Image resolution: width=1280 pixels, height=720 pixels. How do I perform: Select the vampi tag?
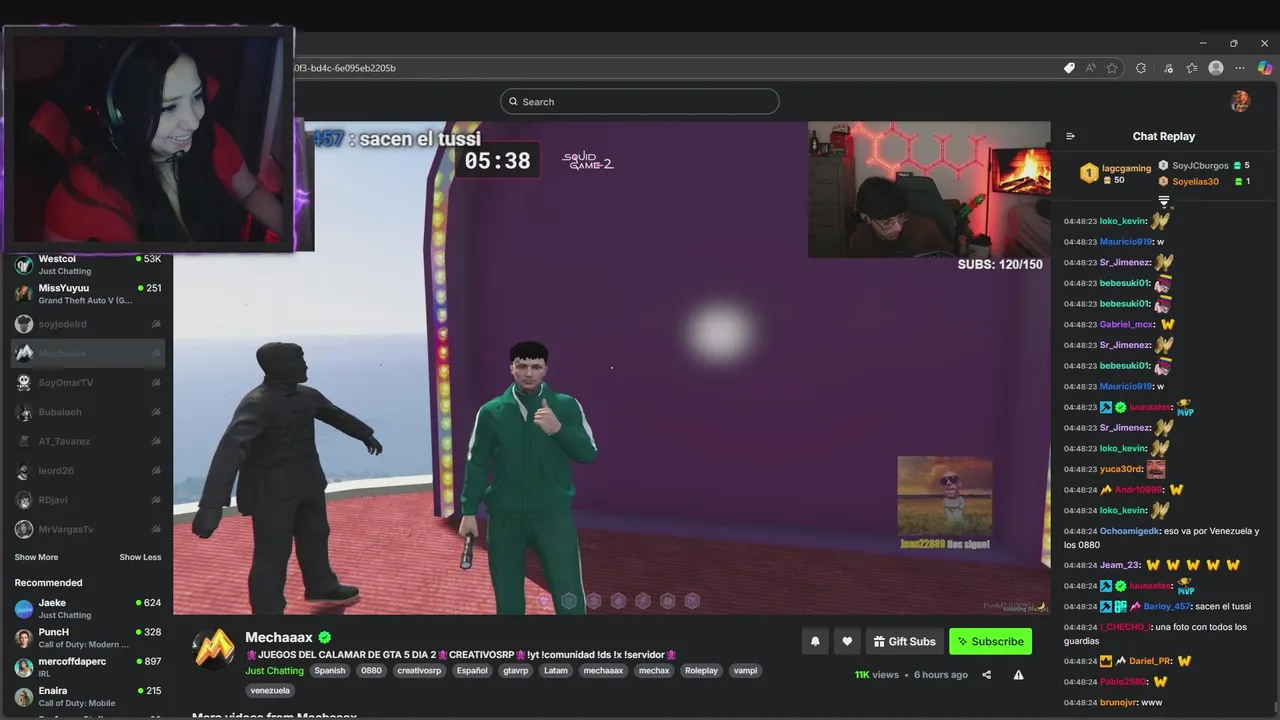[745, 670]
